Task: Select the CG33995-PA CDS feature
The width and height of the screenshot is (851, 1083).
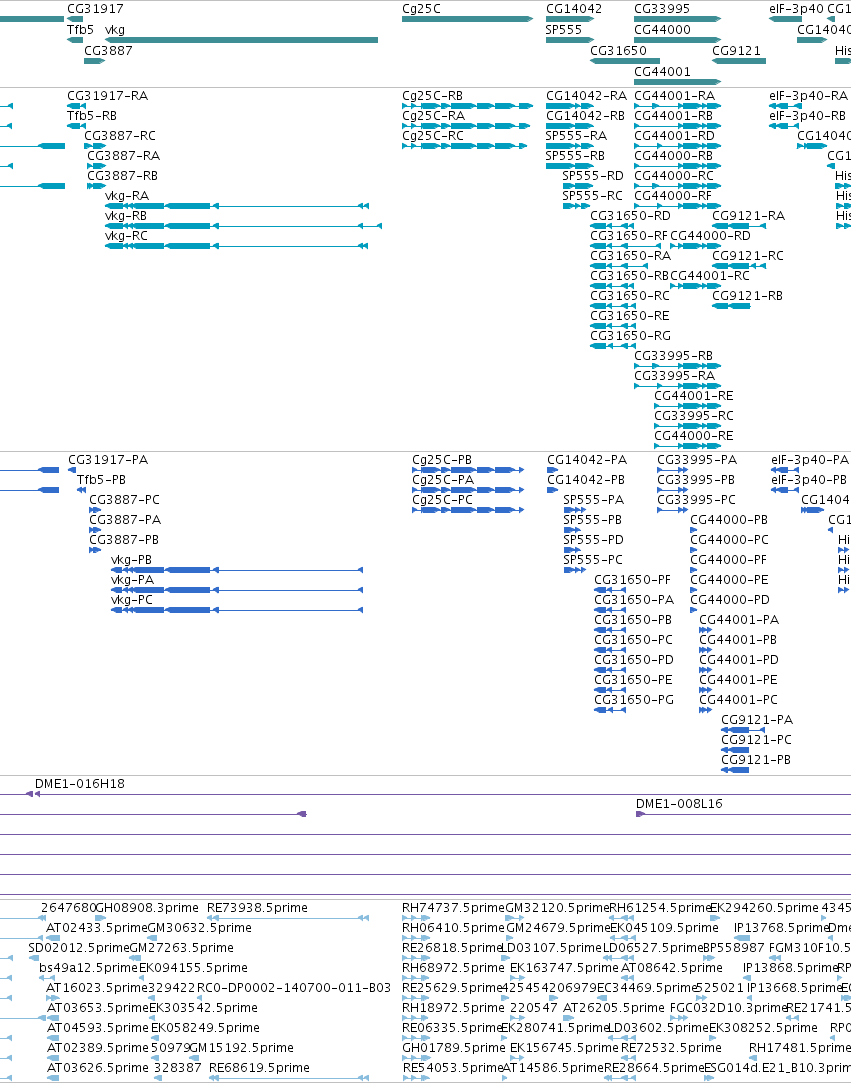Action: click(672, 470)
